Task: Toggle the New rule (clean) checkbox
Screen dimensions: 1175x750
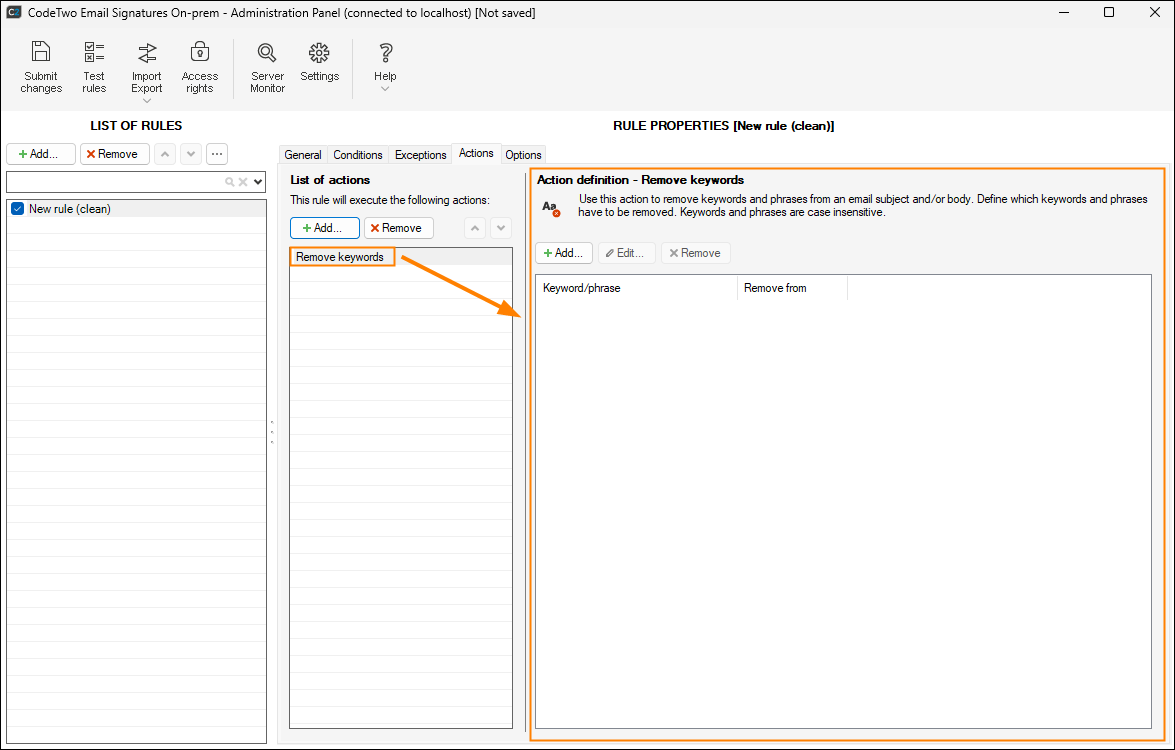Action: pos(17,209)
